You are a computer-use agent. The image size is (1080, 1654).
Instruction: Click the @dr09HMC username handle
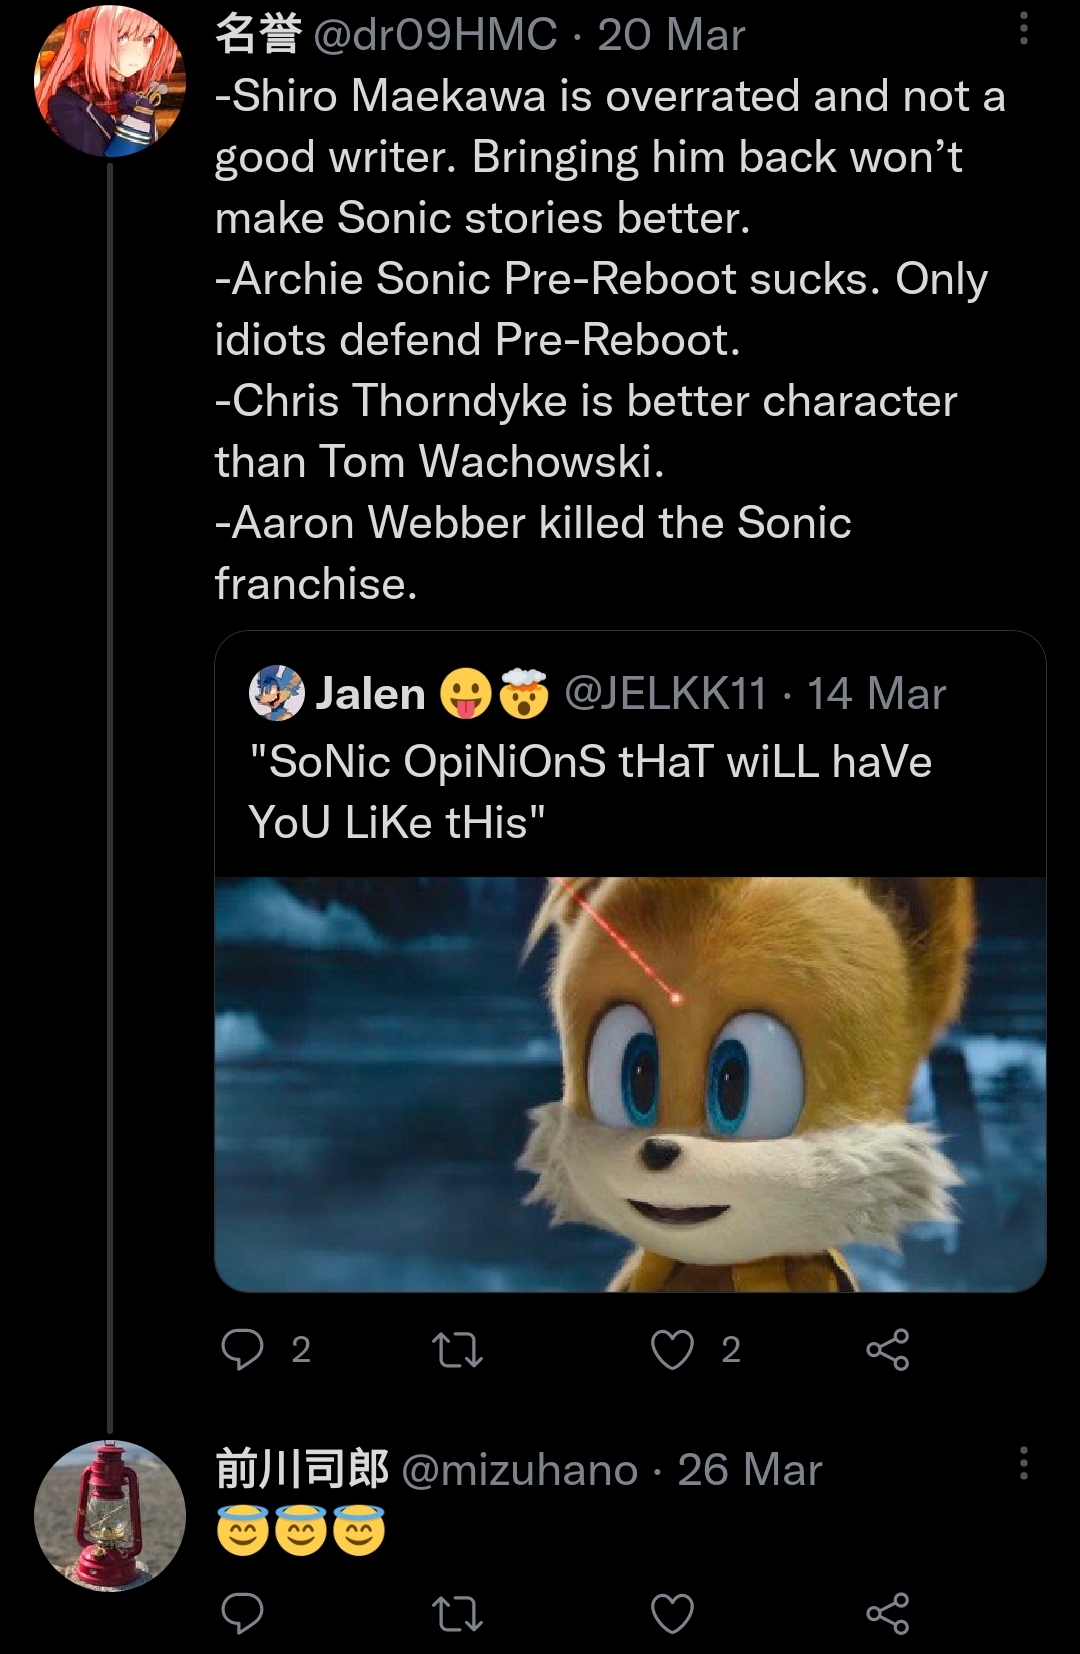[x=435, y=35]
